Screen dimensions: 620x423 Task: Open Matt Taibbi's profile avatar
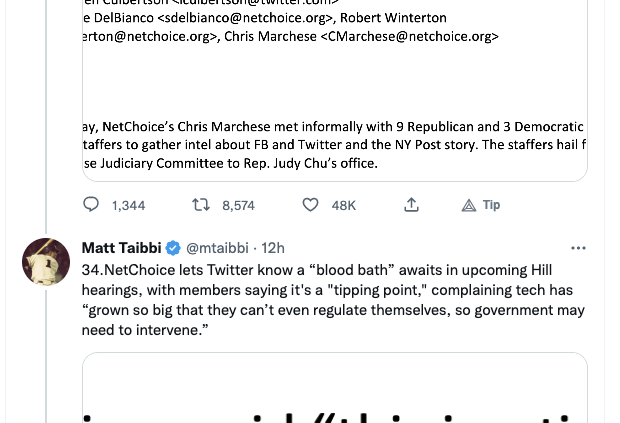(45, 262)
